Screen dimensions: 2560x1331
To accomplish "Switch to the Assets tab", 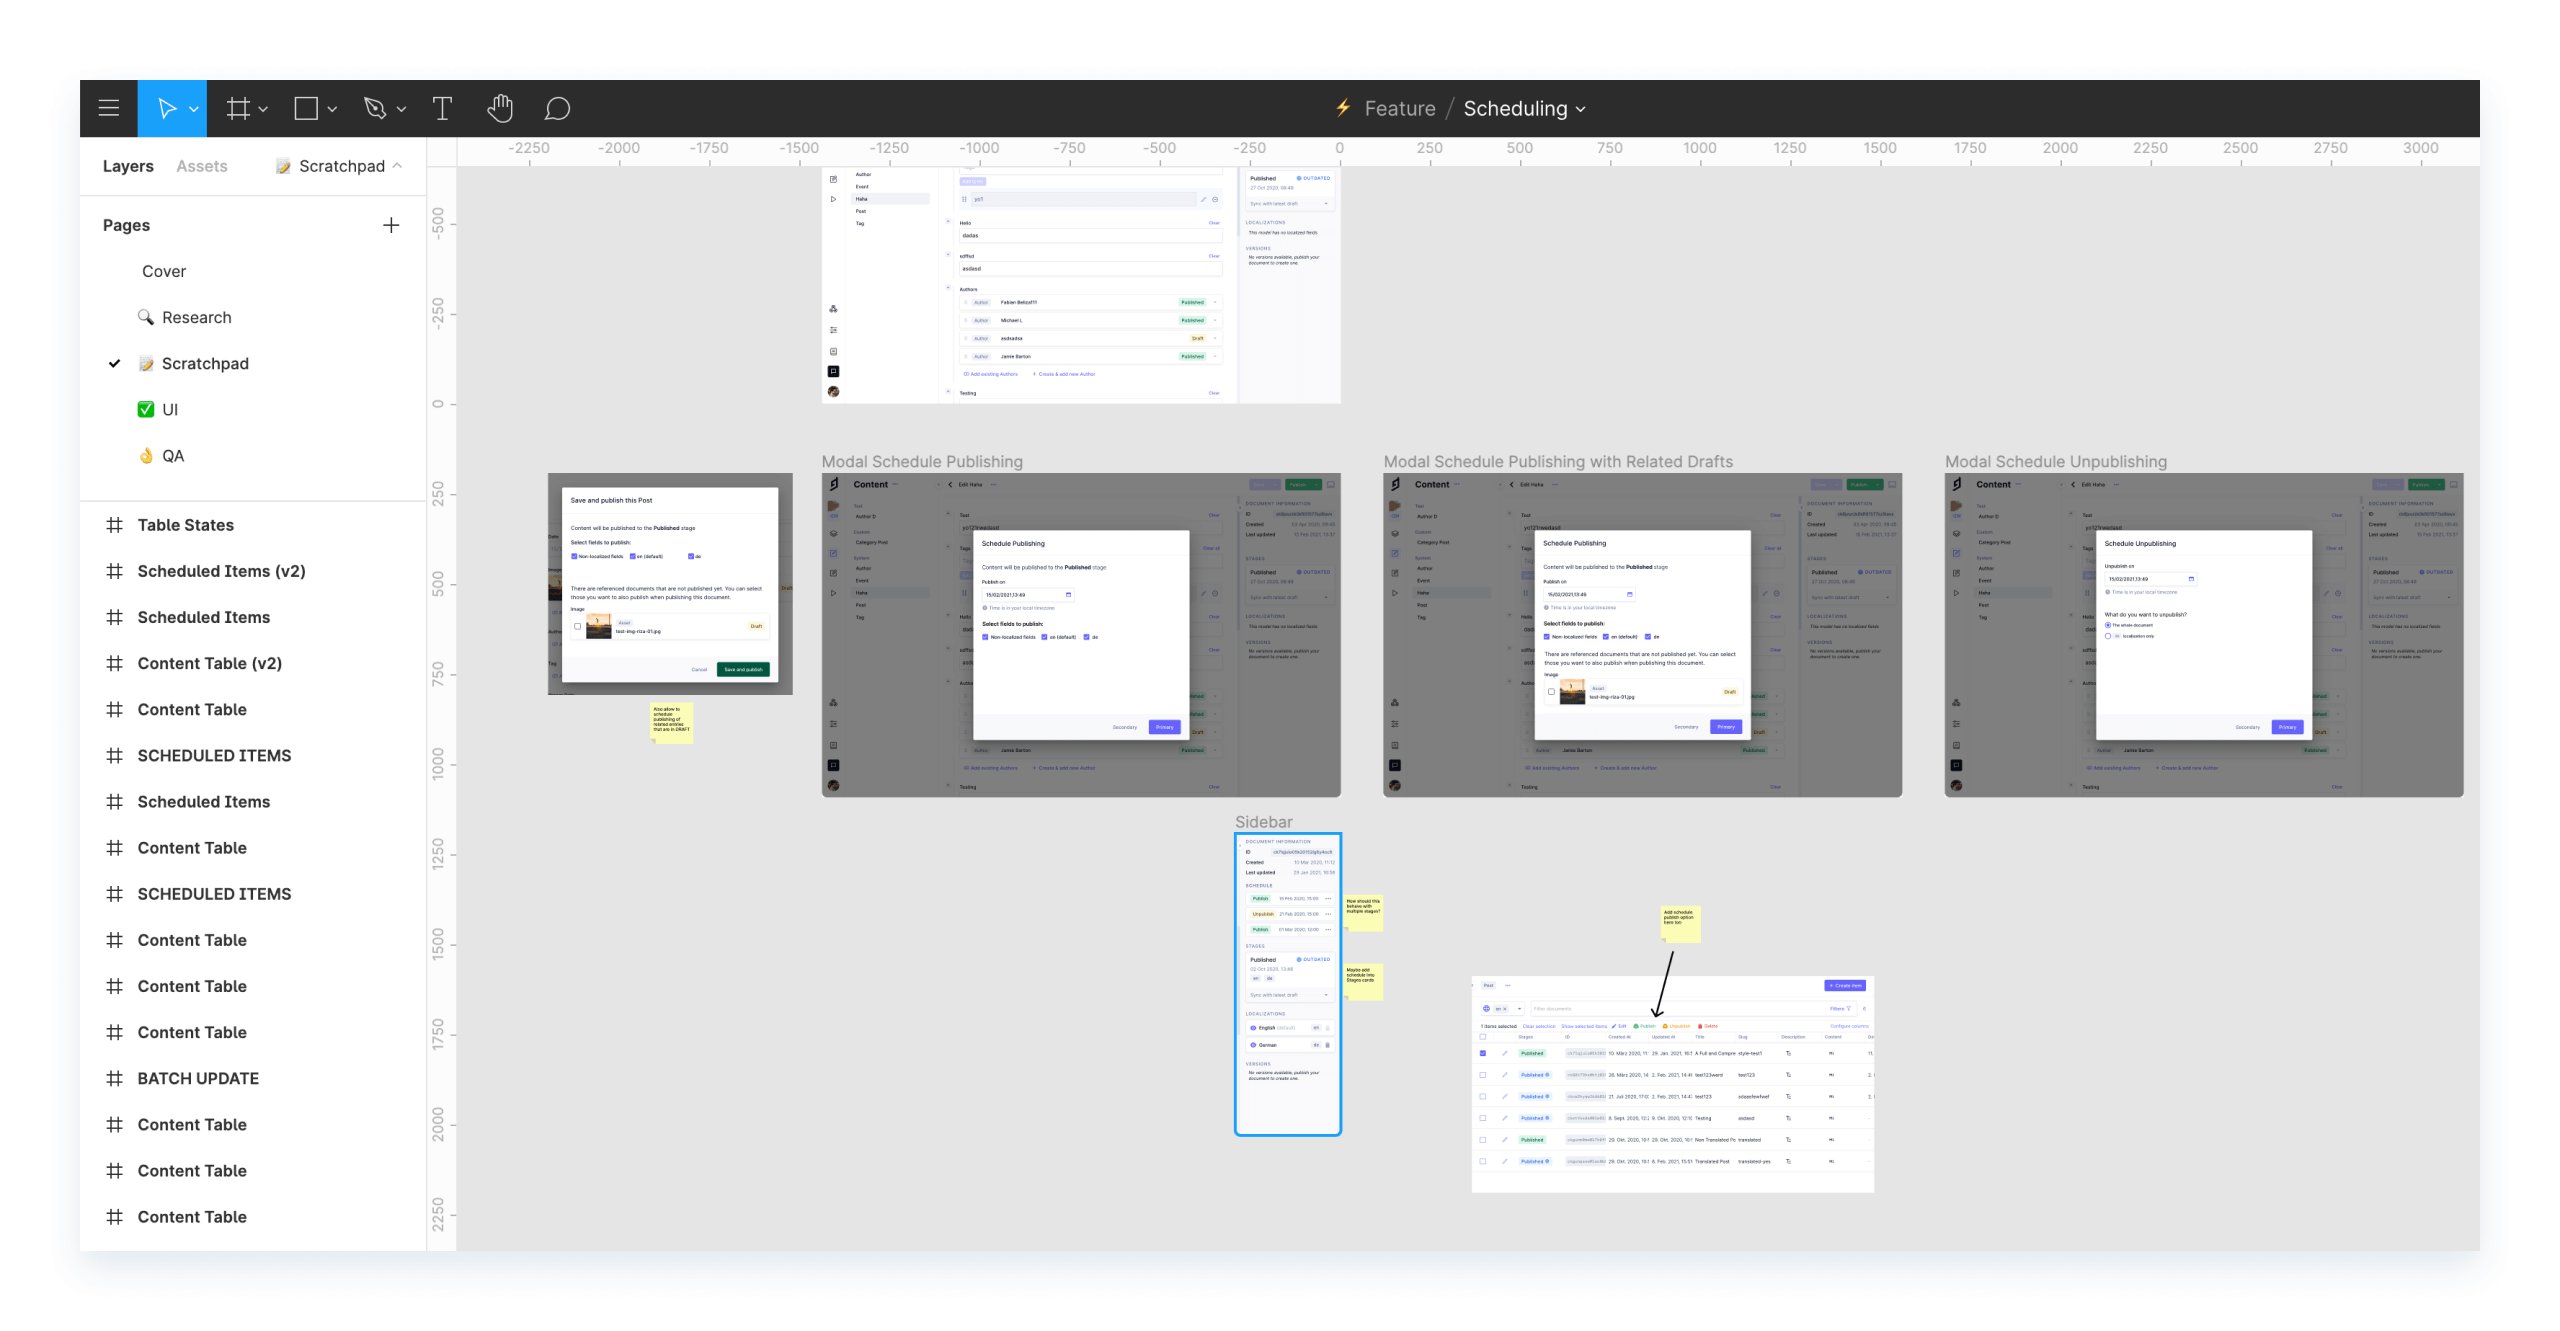I will 201,165.
